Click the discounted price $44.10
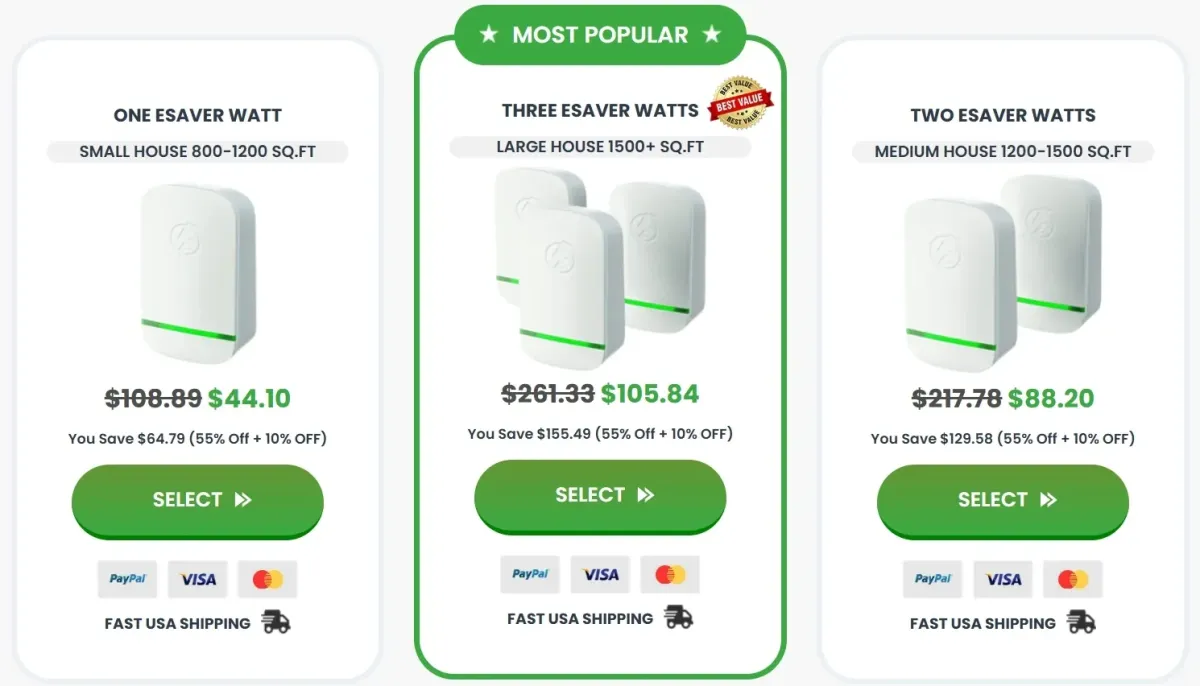1200x686 pixels. point(250,398)
